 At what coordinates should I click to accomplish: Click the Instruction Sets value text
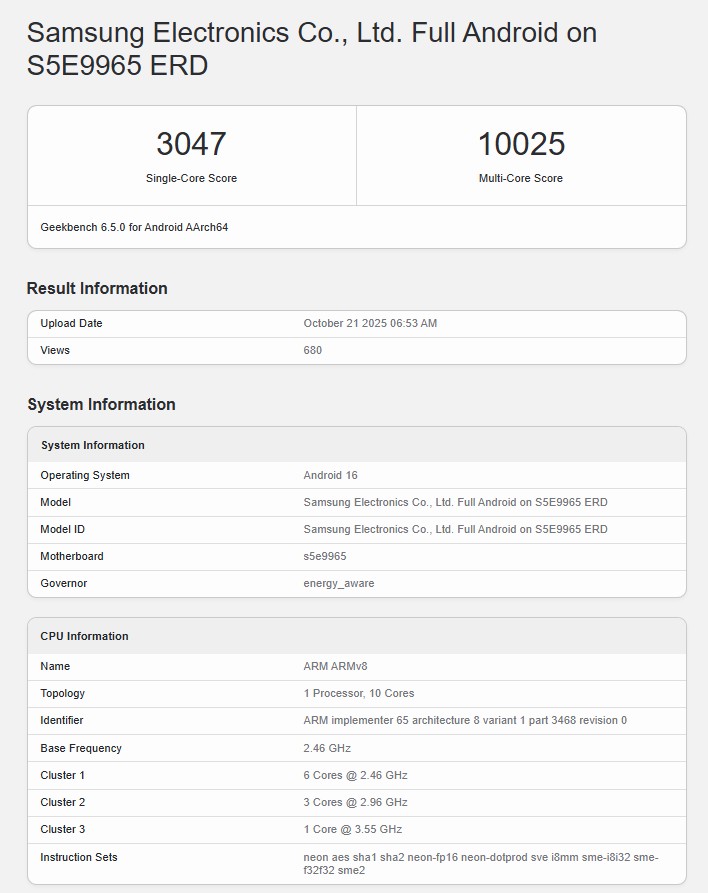click(x=480, y=864)
